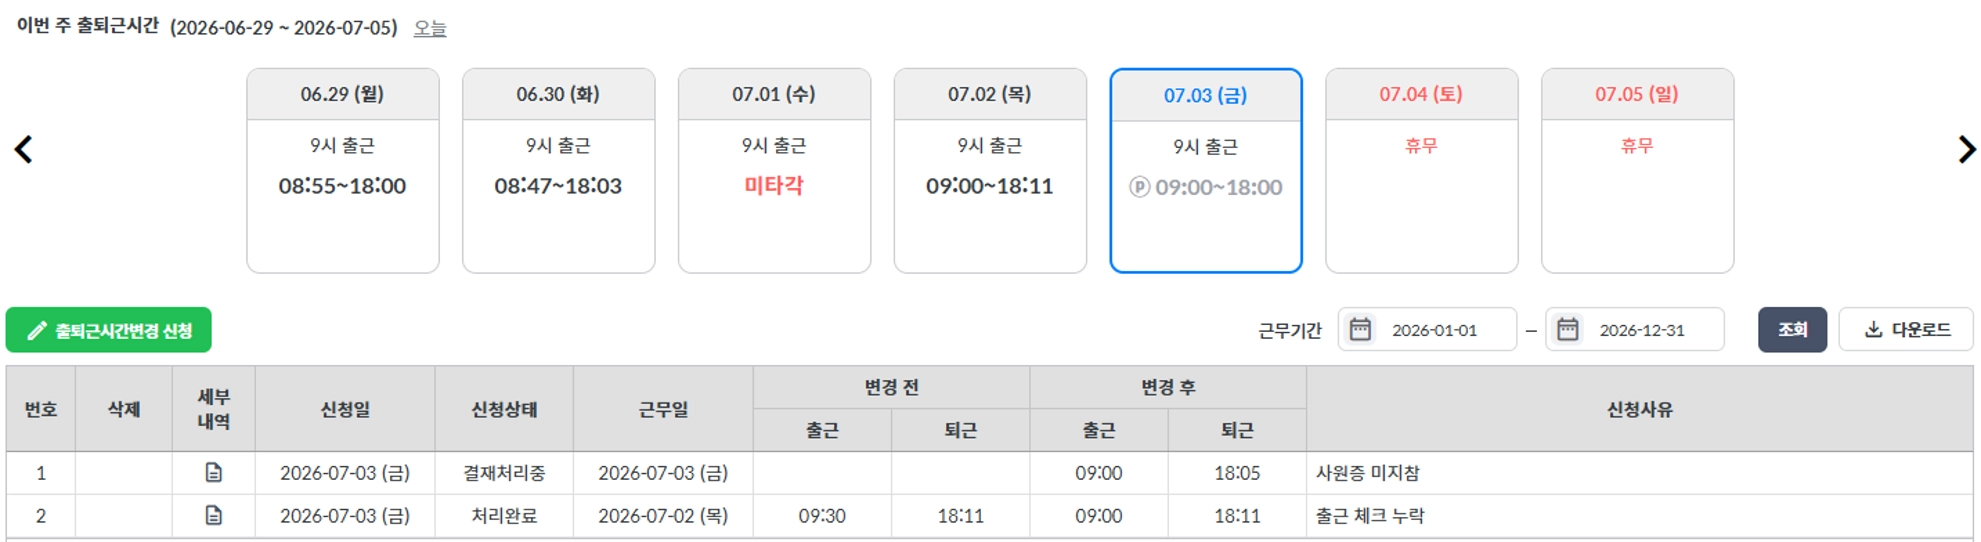This screenshot has height=542, width=1981.
Task: Go to previous week with left arrow
Action: (23, 150)
